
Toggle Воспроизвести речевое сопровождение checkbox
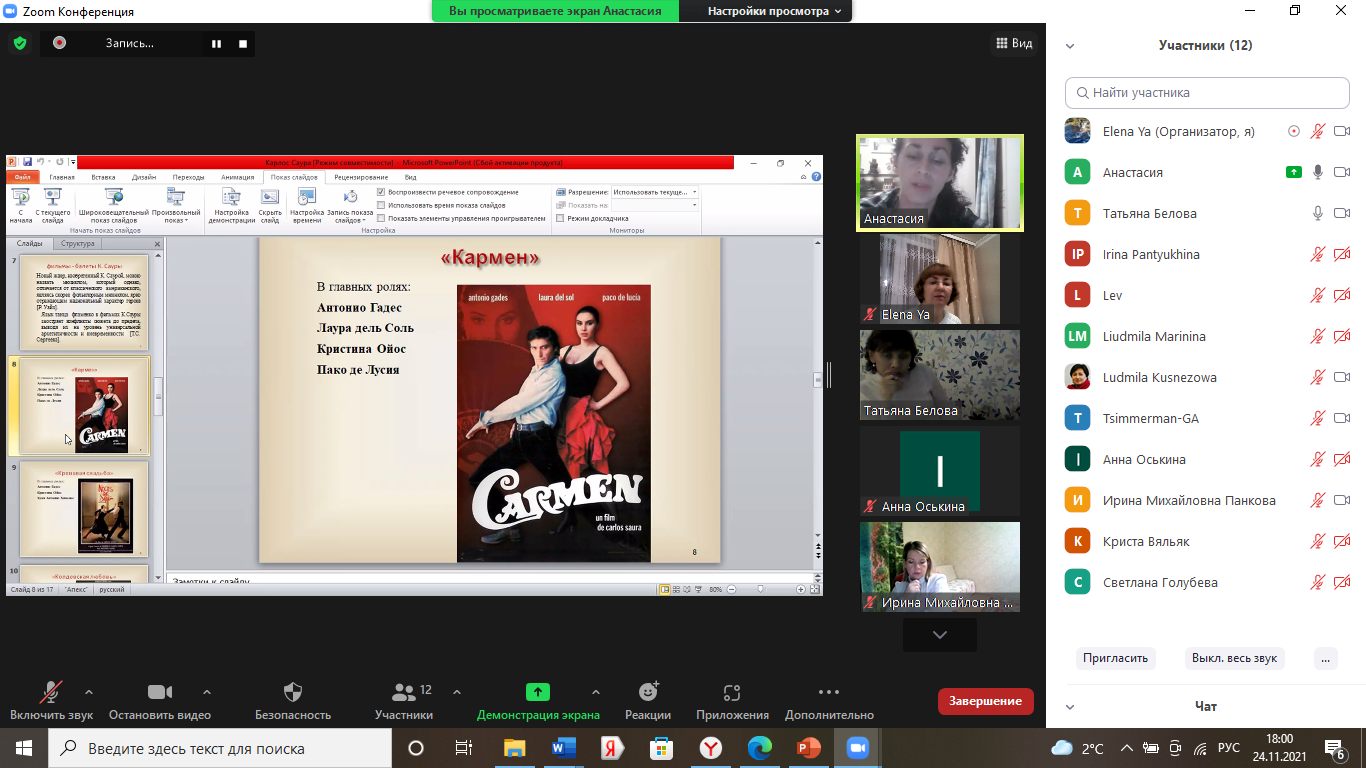(x=381, y=191)
